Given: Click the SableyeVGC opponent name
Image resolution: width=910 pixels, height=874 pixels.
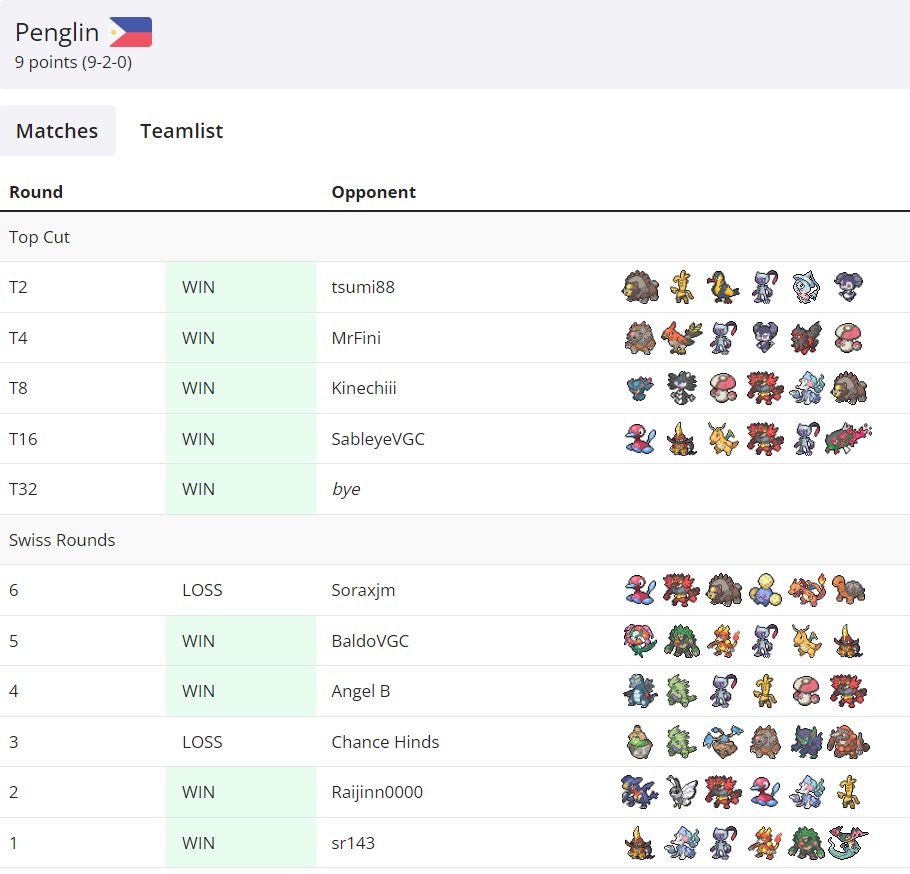Looking at the screenshot, I should pos(378,438).
